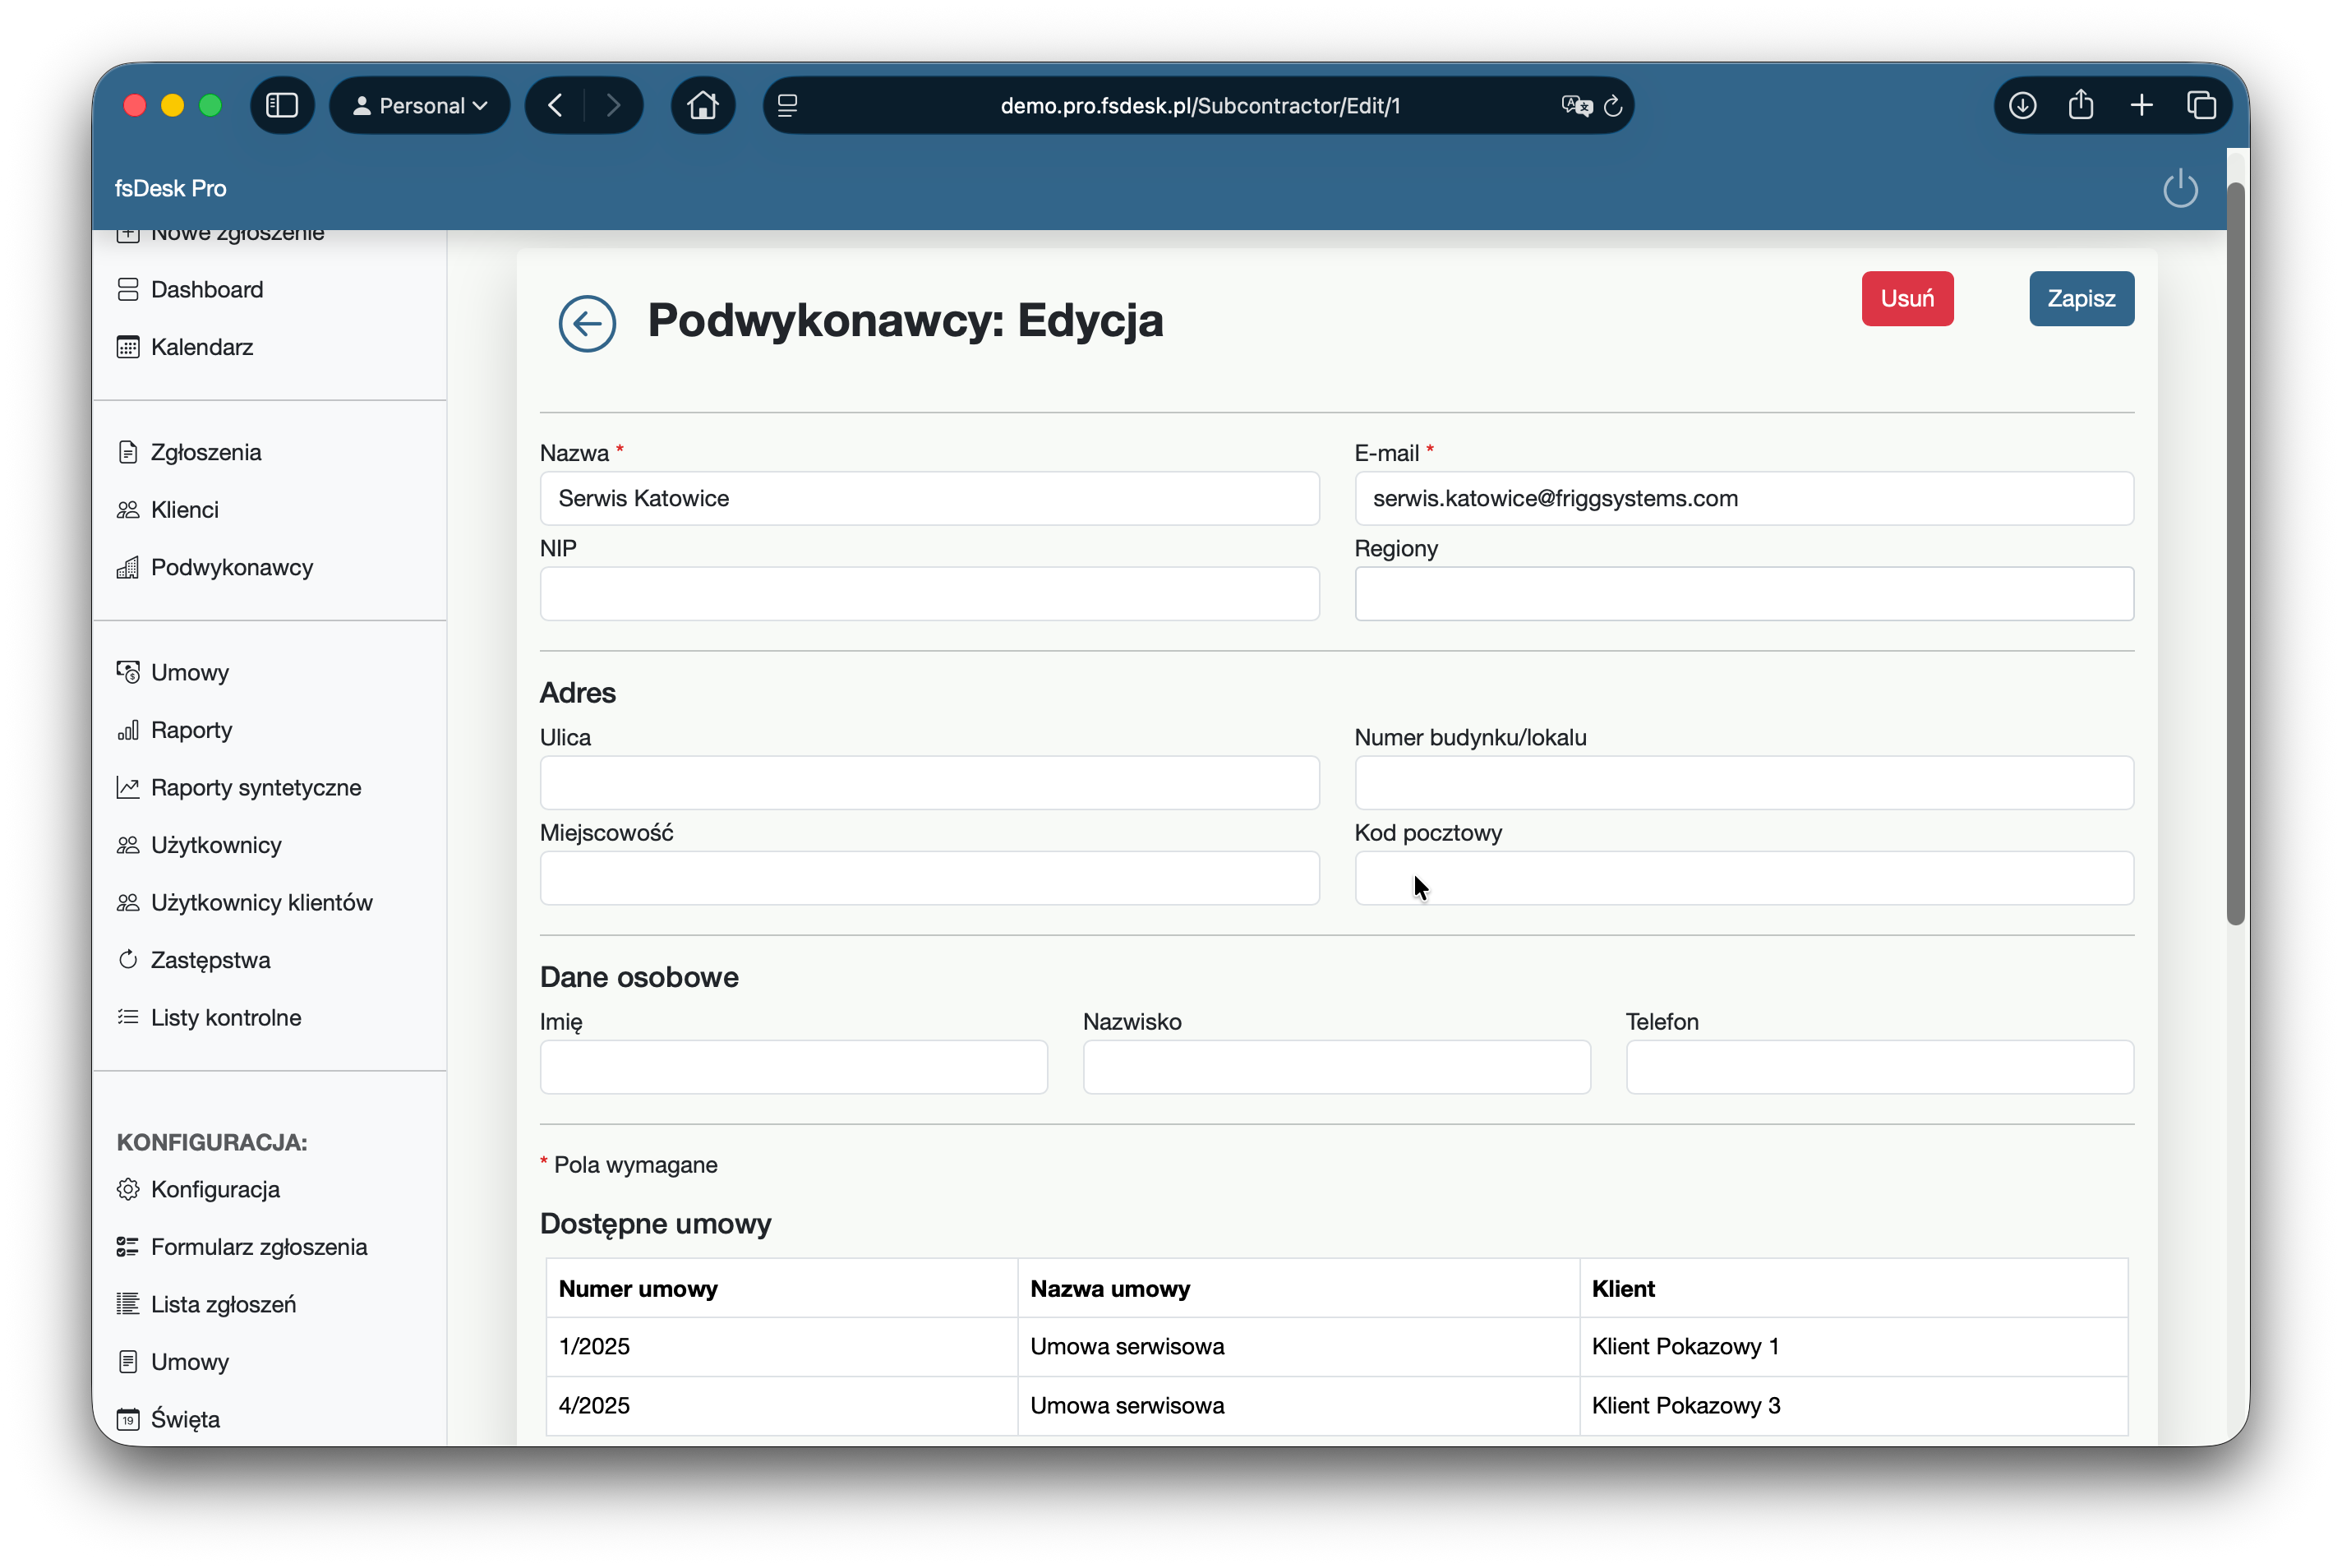Image resolution: width=2342 pixels, height=1568 pixels.
Task: Expand the Personal profile dropdown
Action: point(419,105)
